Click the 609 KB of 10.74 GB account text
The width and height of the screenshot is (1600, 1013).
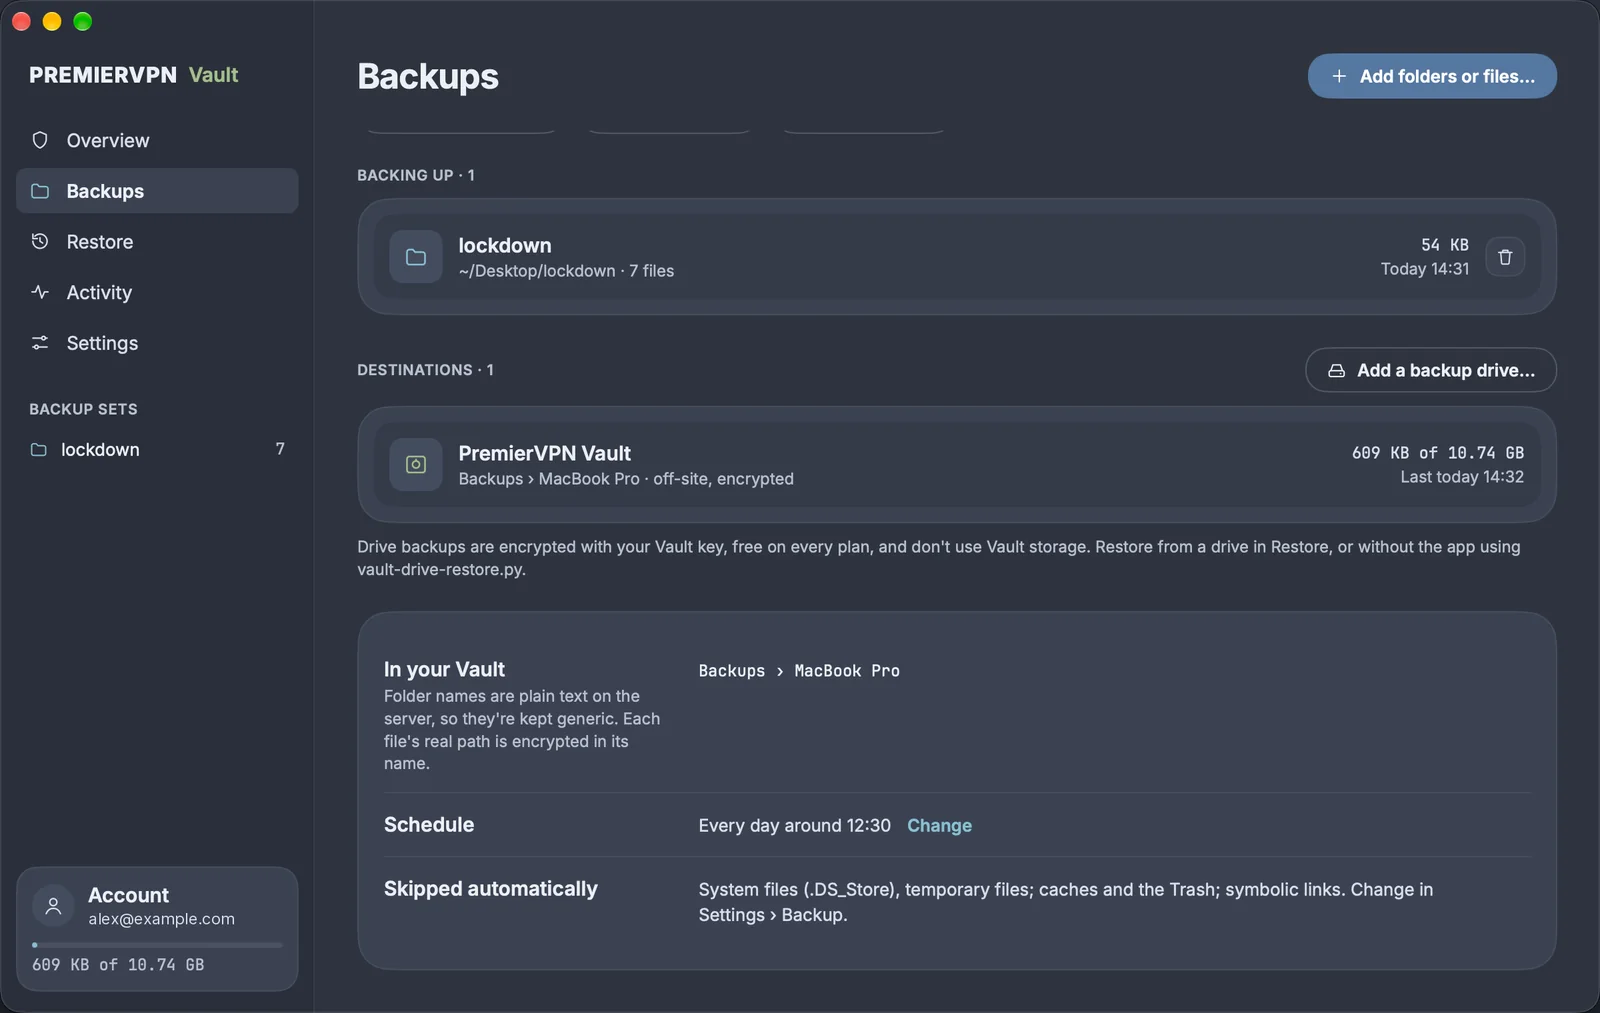click(118, 965)
